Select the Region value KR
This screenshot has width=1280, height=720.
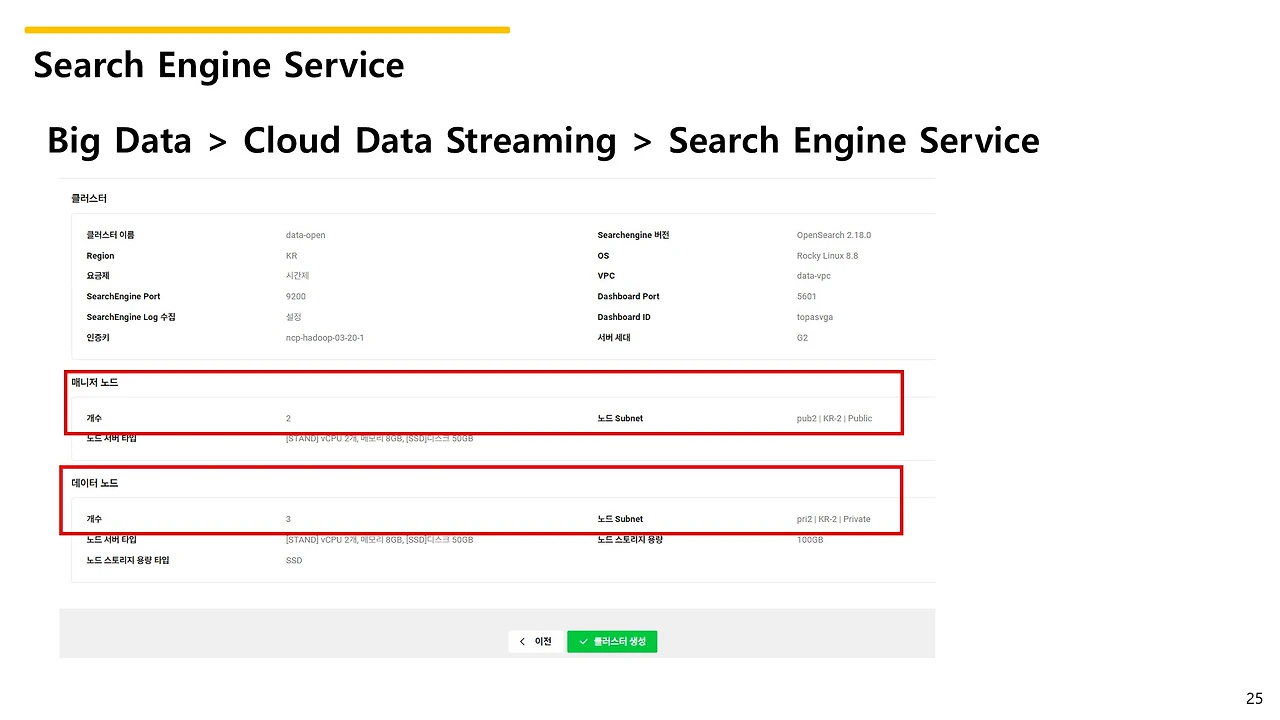pos(291,256)
